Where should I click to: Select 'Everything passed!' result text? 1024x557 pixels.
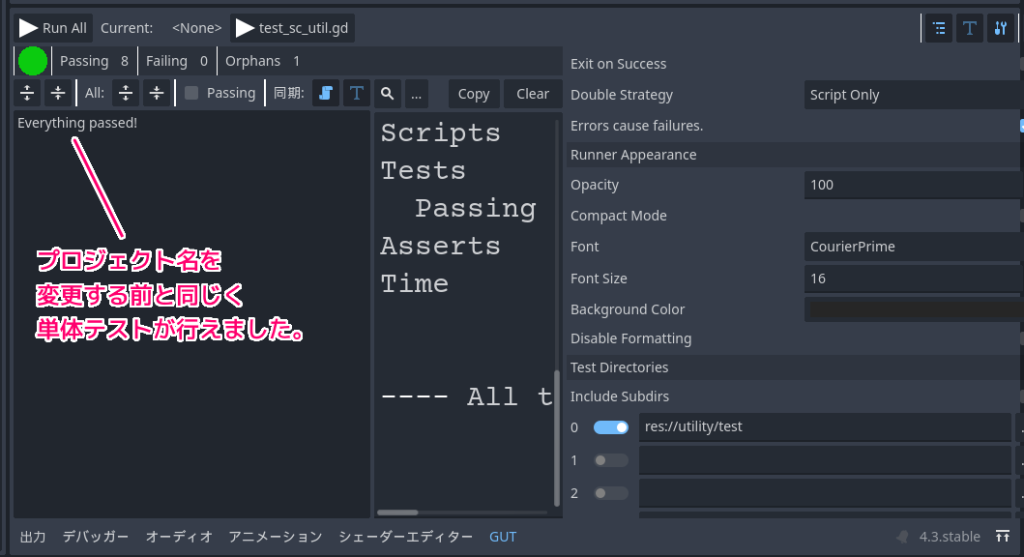pyautogui.click(x=77, y=123)
